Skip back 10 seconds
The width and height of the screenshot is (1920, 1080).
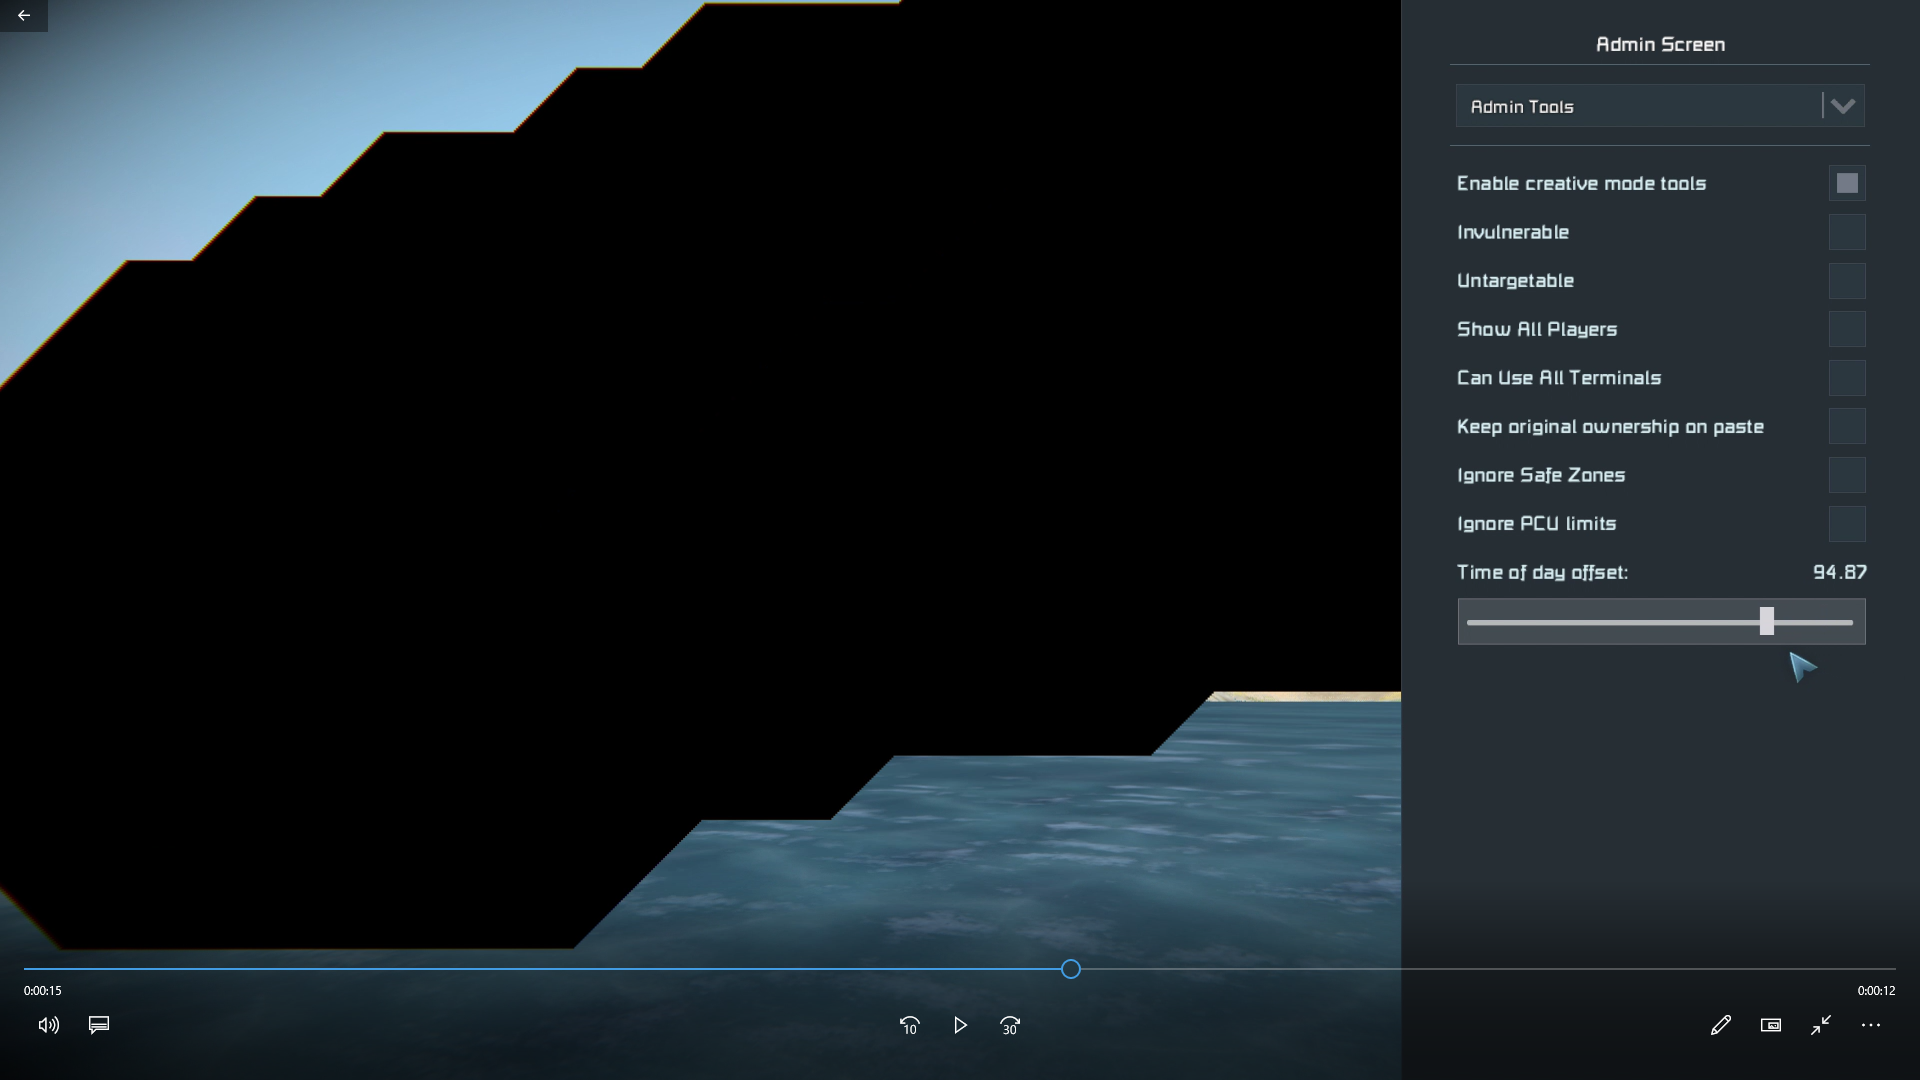pos(909,1025)
